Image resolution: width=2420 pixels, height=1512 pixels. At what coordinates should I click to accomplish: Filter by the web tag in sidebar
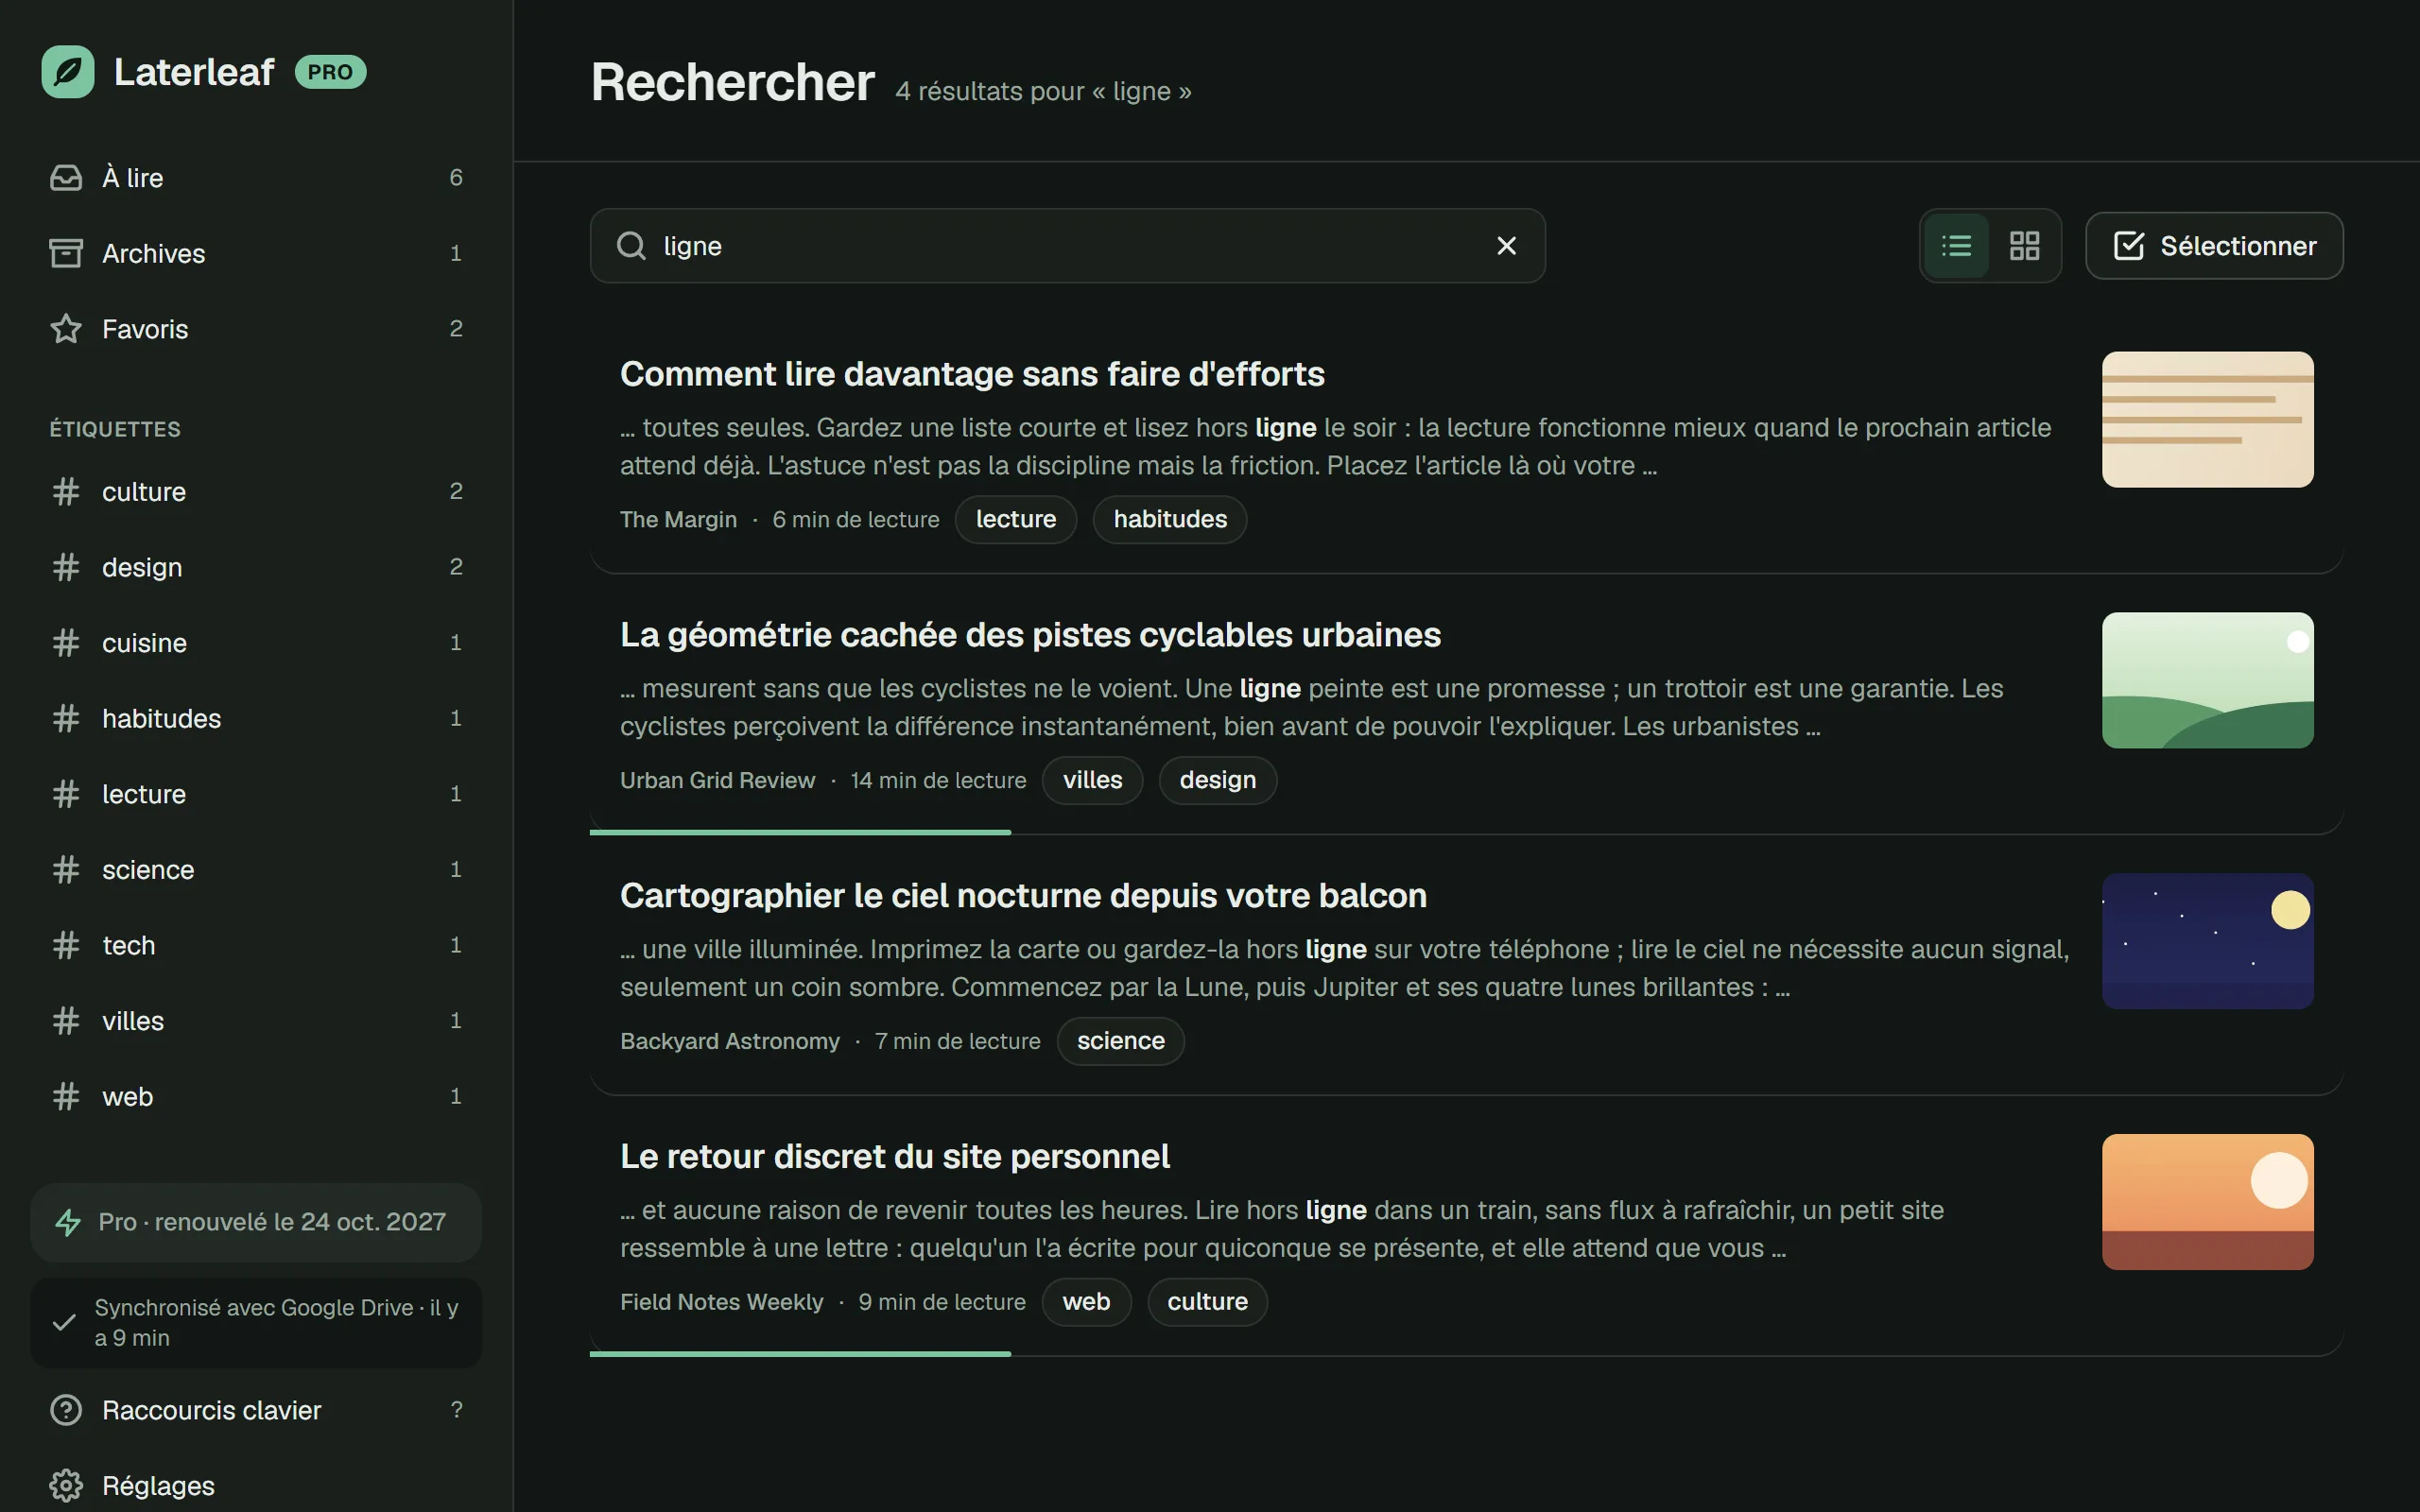click(256, 1096)
